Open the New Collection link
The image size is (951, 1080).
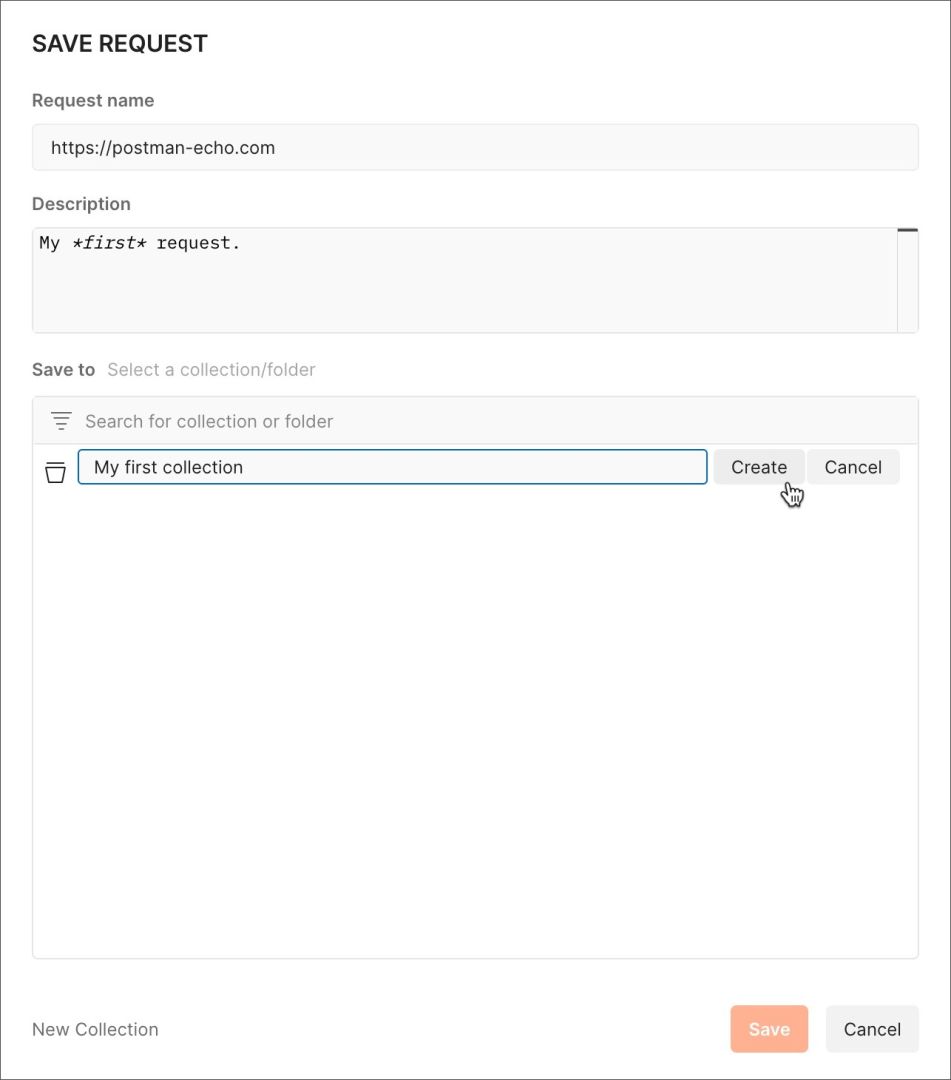pyautogui.click(x=95, y=1029)
